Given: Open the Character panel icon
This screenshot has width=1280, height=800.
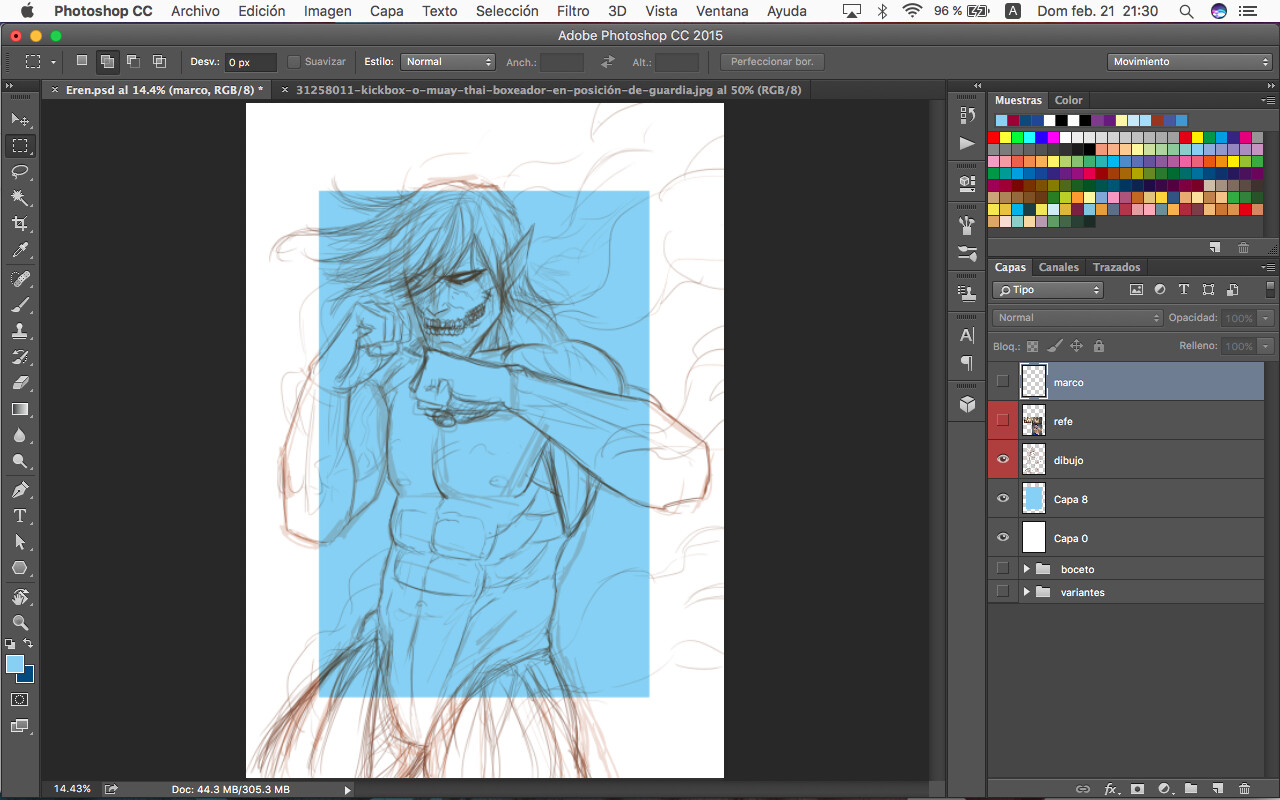Looking at the screenshot, I should 967,335.
